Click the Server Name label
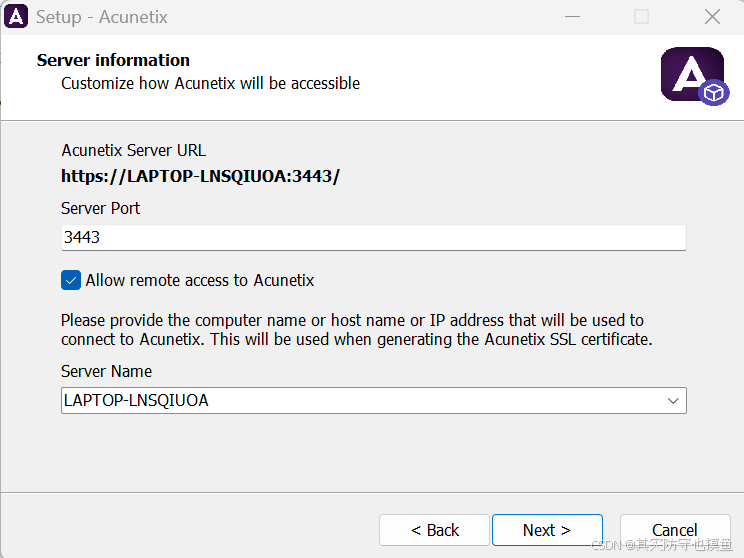744x558 pixels. tap(106, 371)
